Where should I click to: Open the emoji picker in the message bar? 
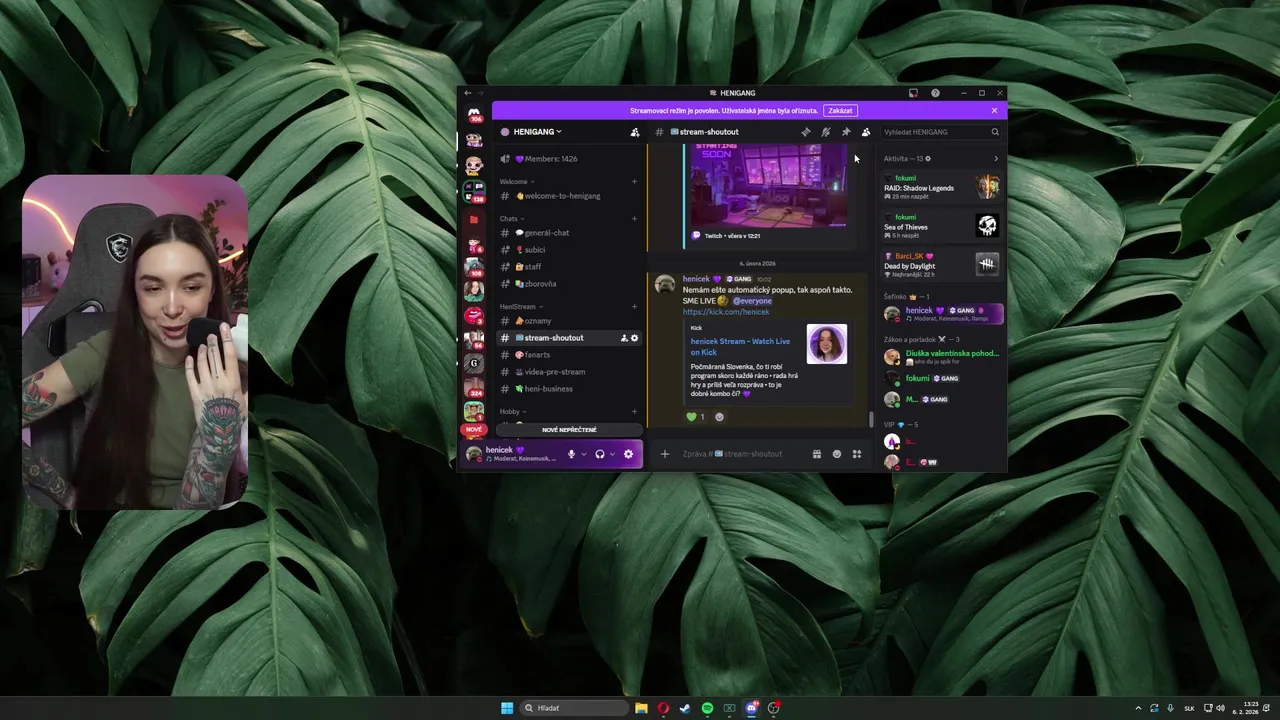837,454
